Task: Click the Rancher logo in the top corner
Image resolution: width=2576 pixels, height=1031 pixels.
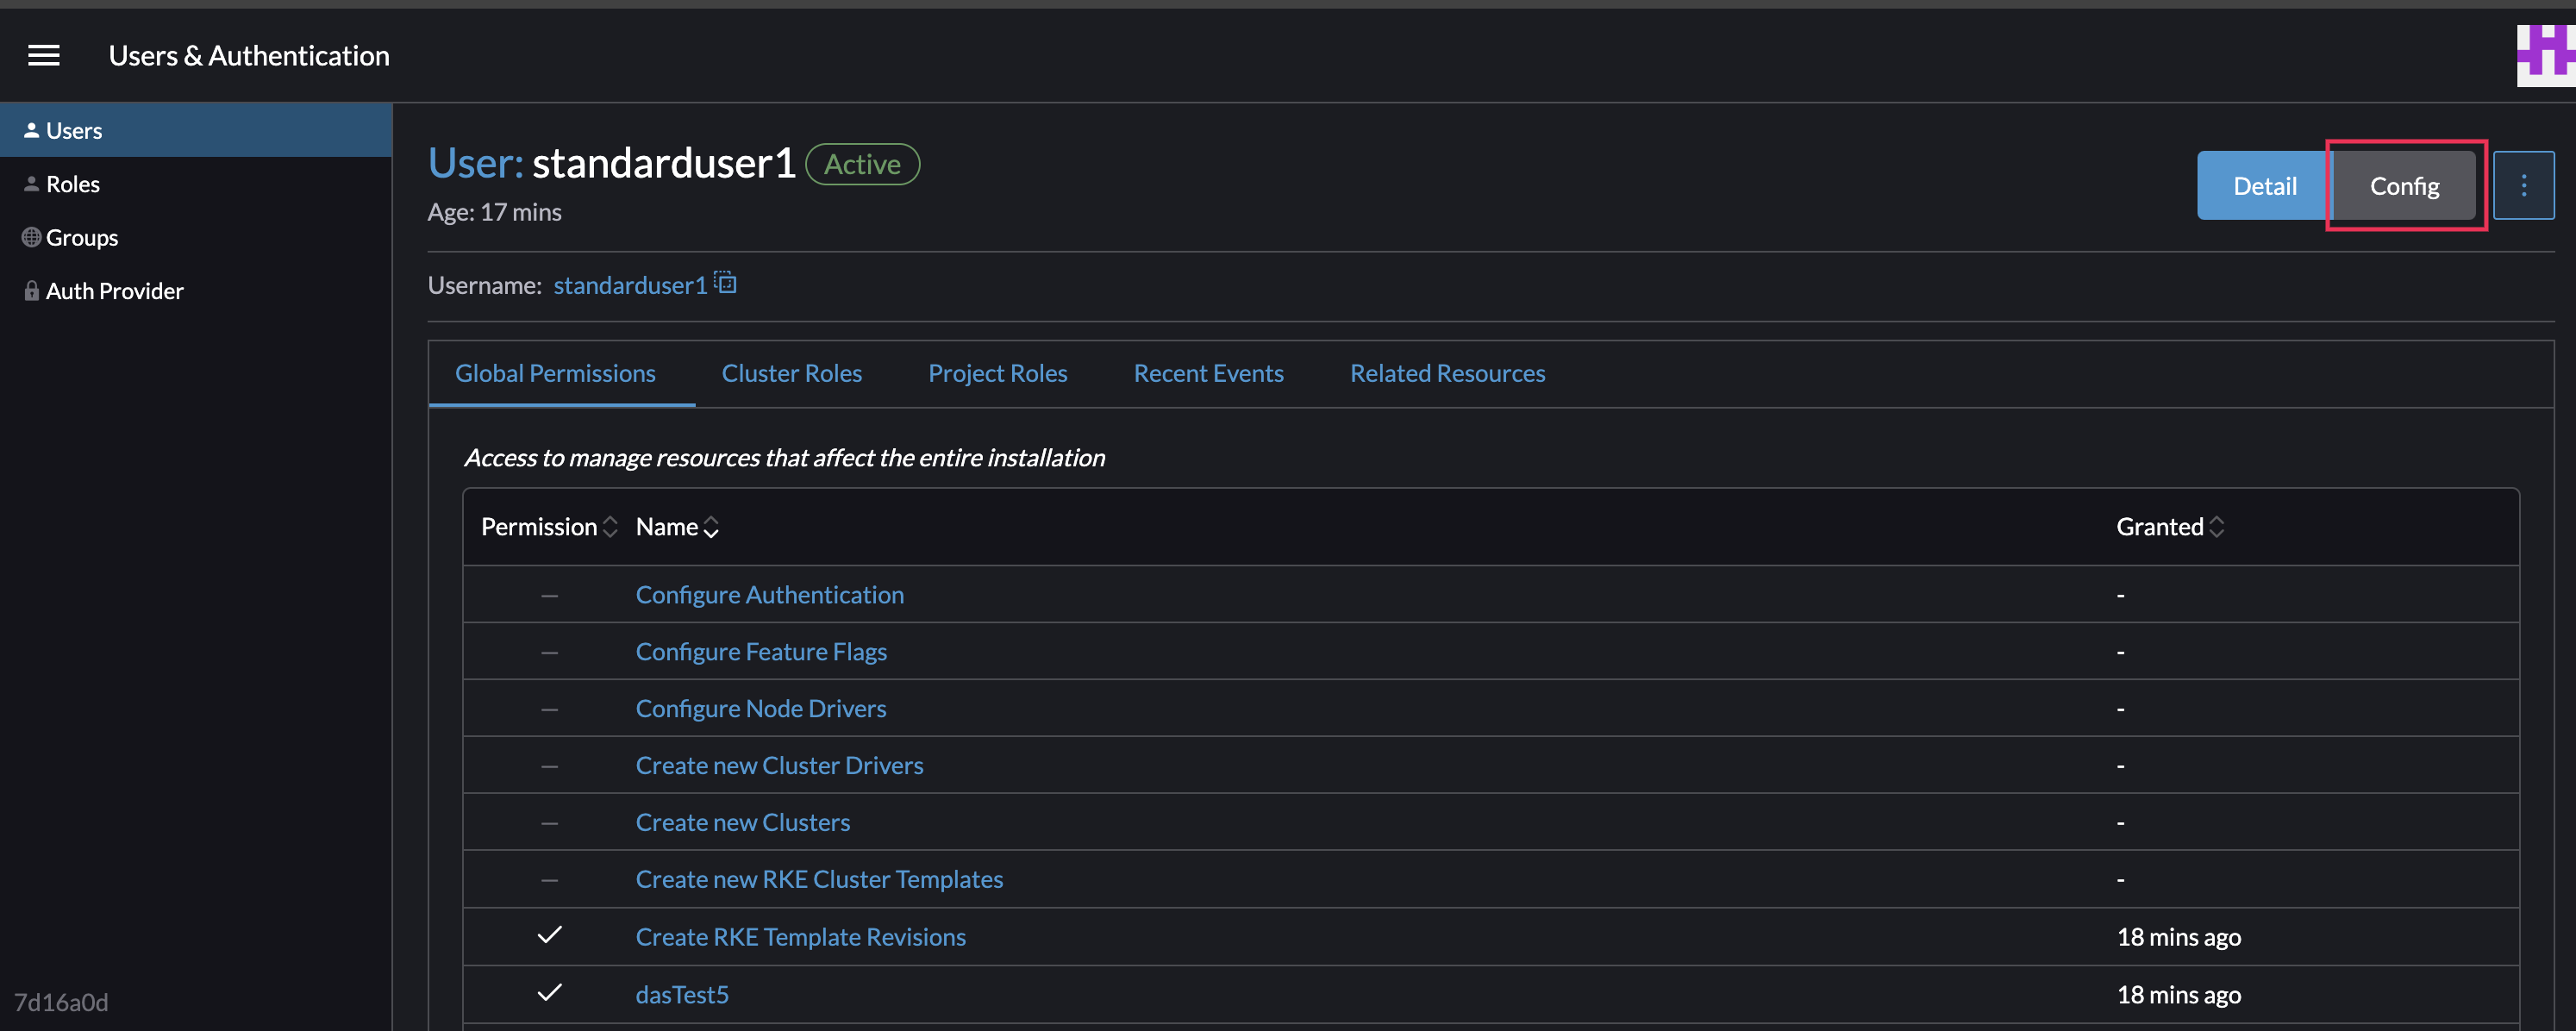Action: (2544, 55)
